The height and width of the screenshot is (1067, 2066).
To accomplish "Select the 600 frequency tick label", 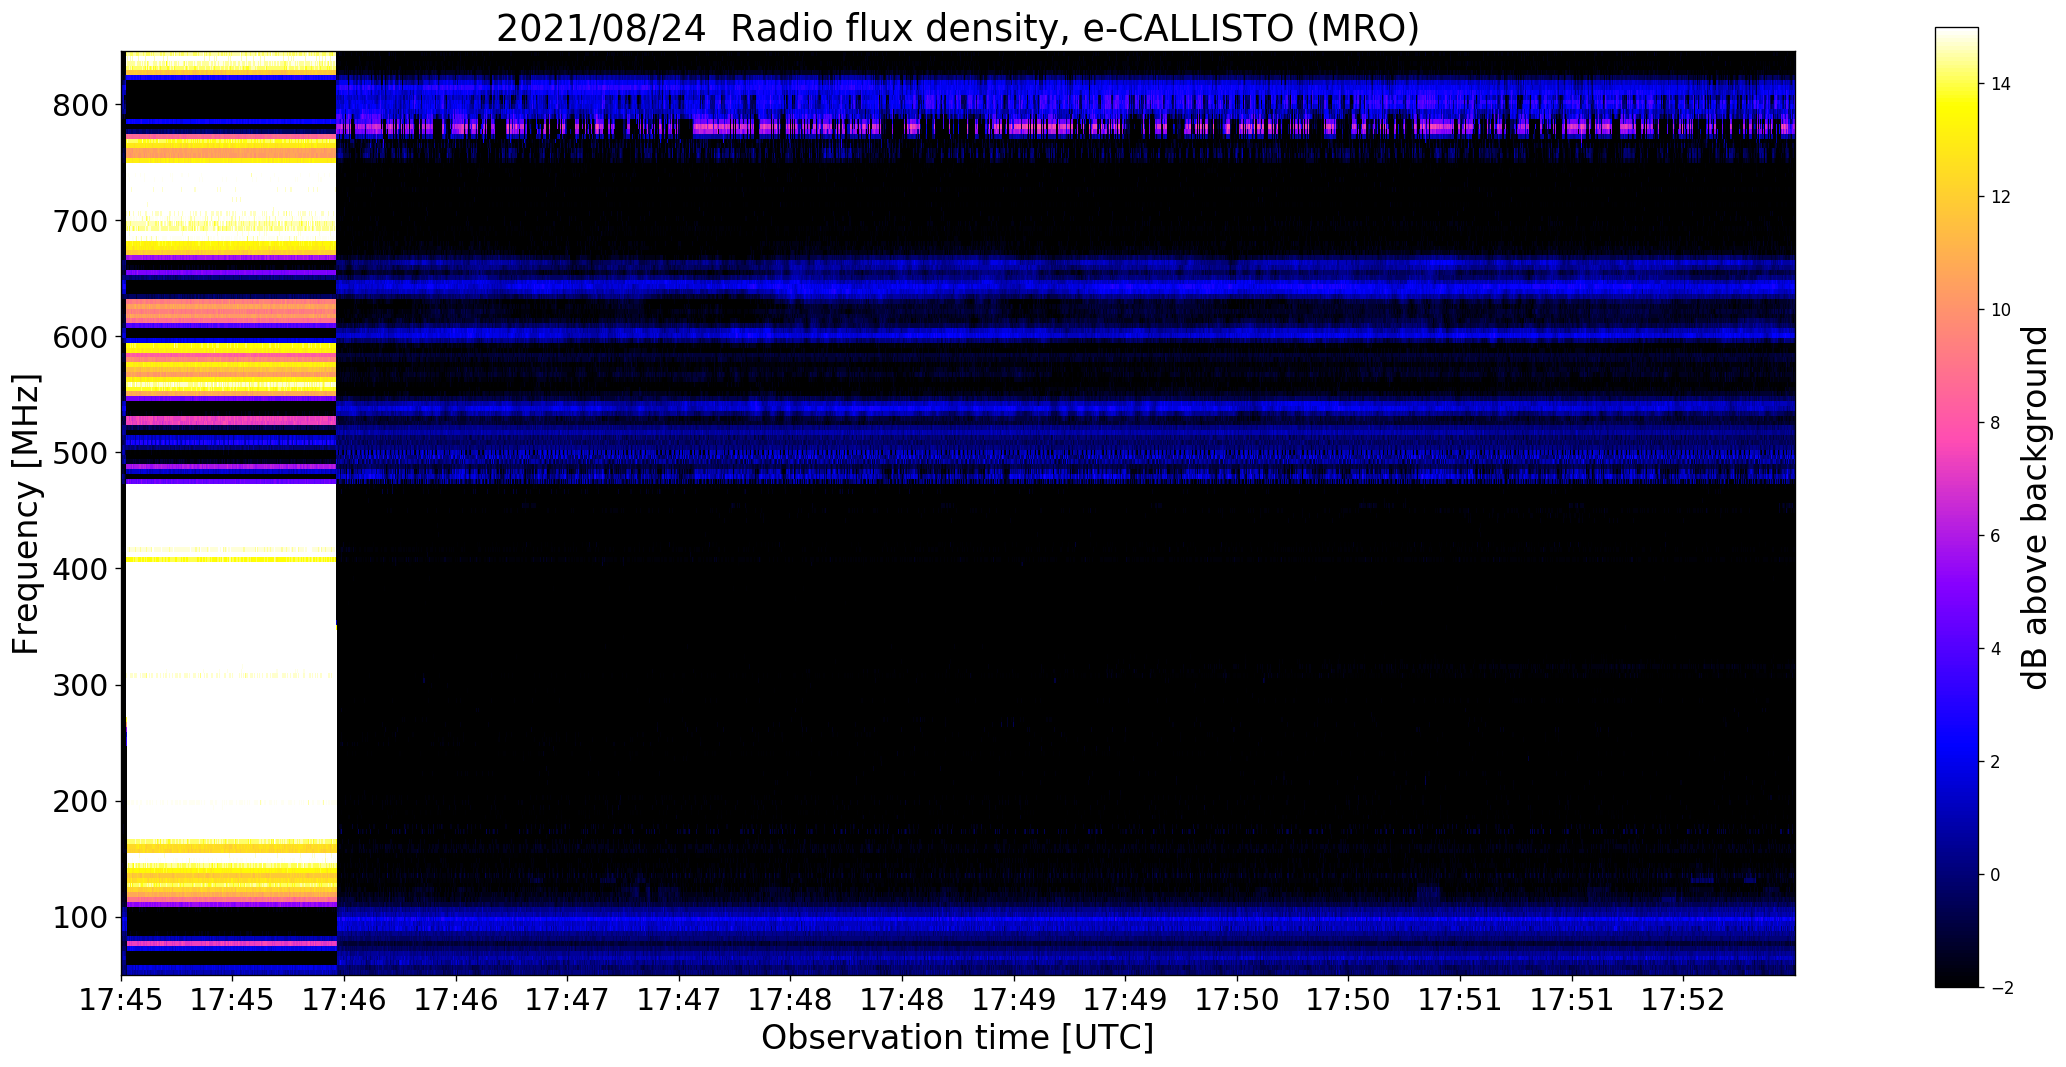I will 79,337.
